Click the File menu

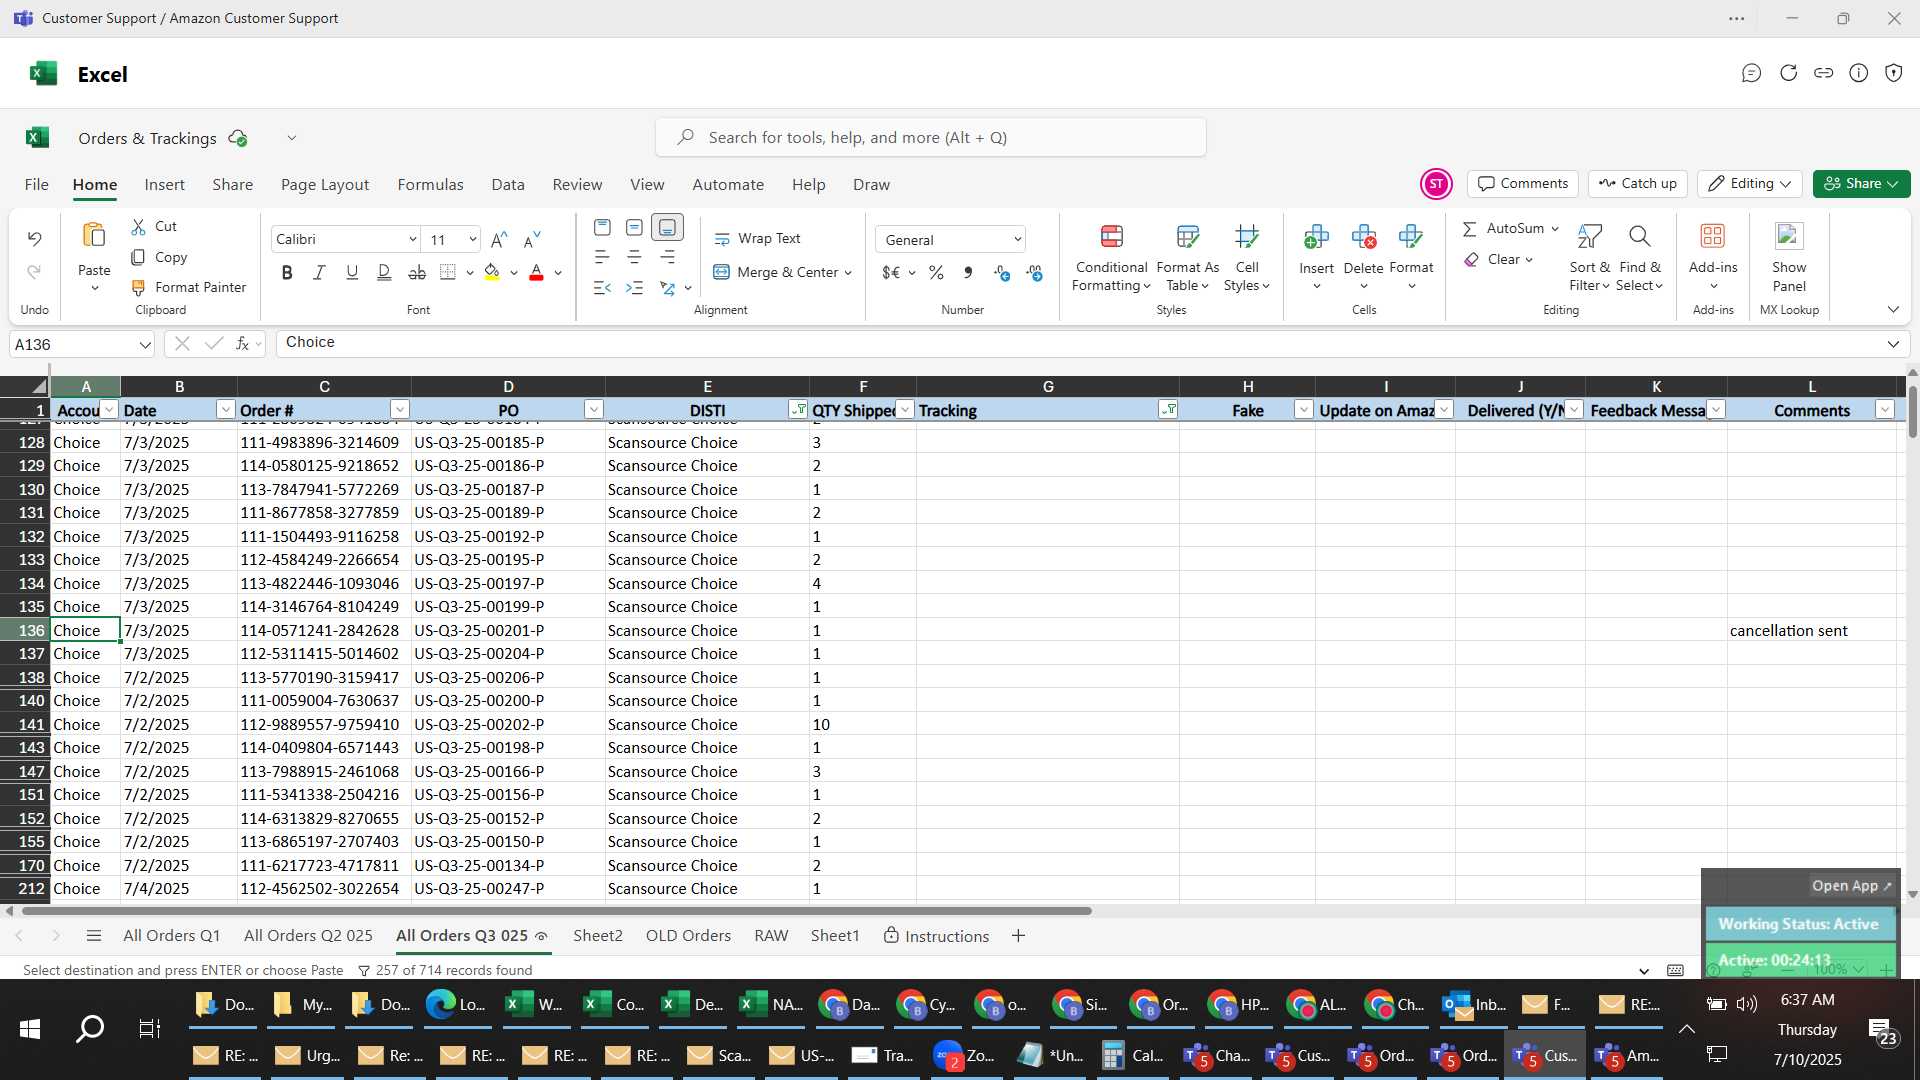click(36, 185)
